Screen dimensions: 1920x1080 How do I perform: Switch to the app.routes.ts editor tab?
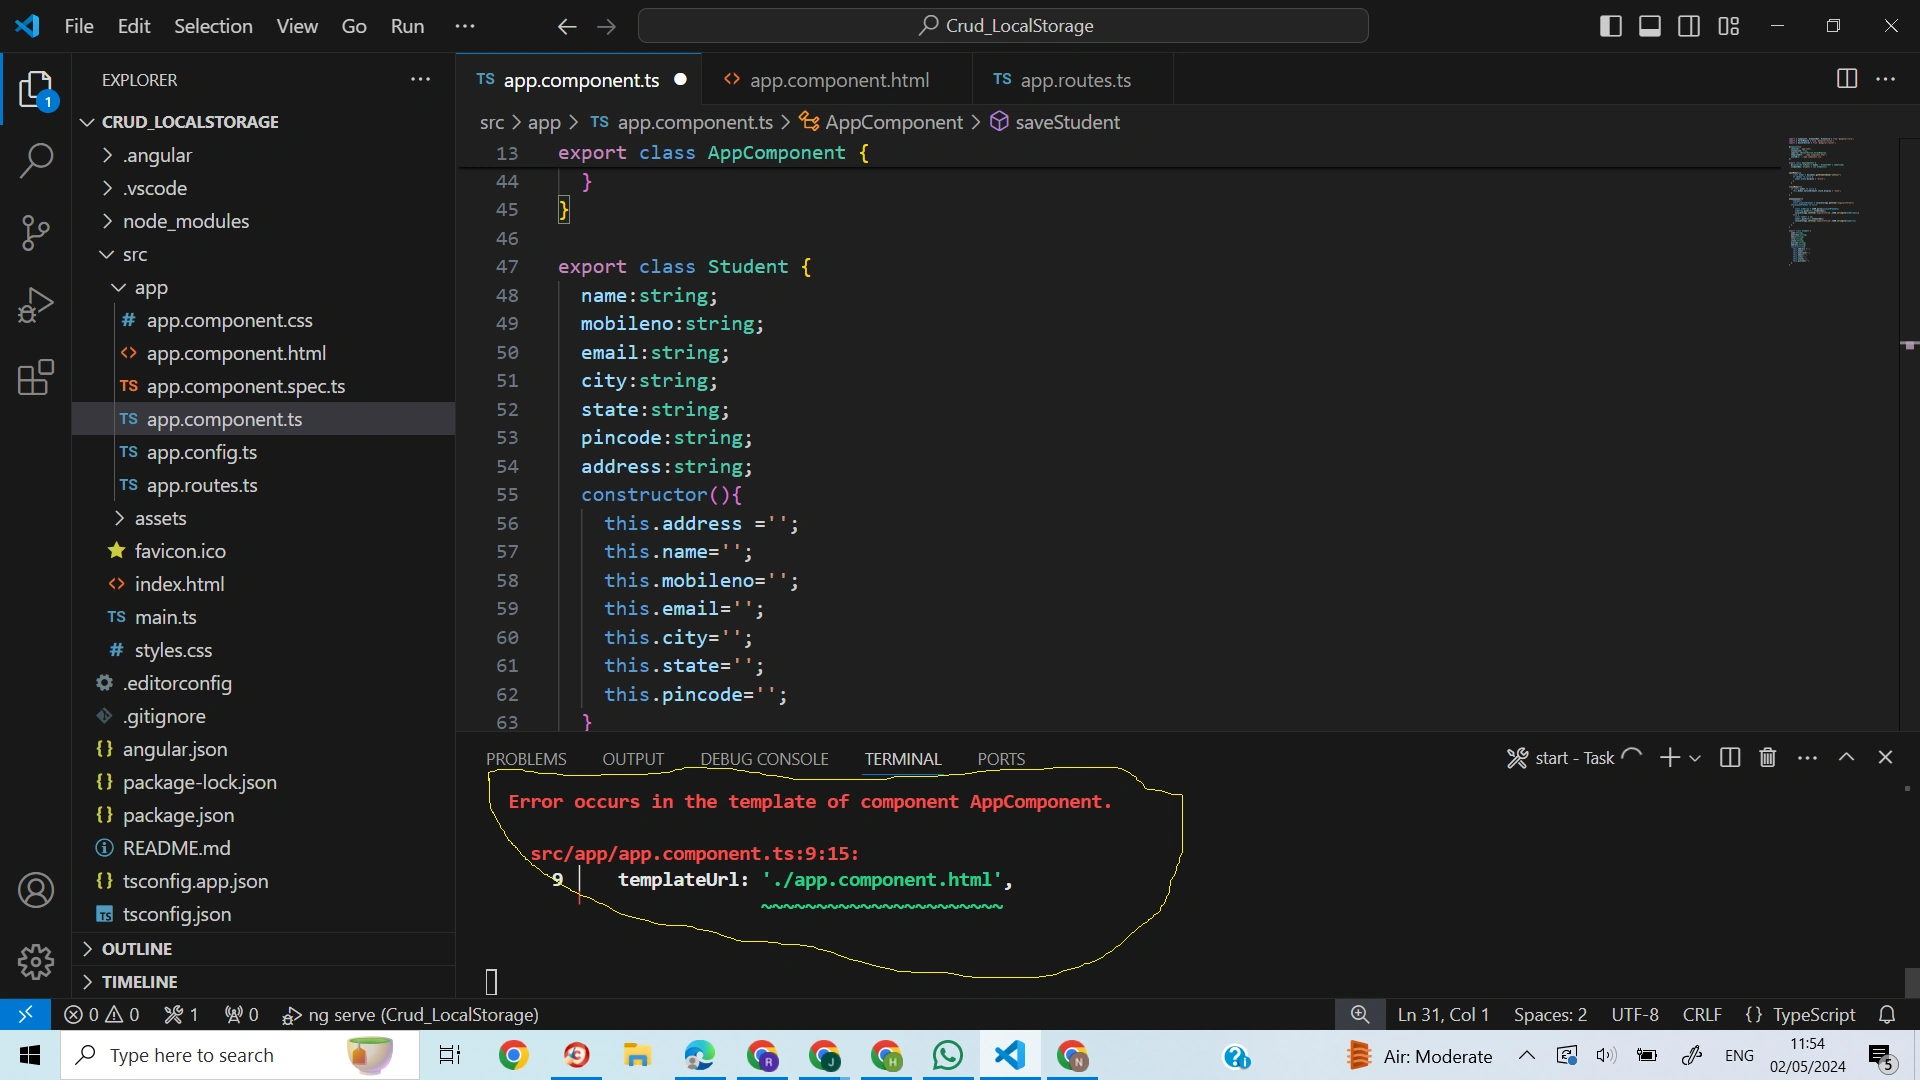1074,80
